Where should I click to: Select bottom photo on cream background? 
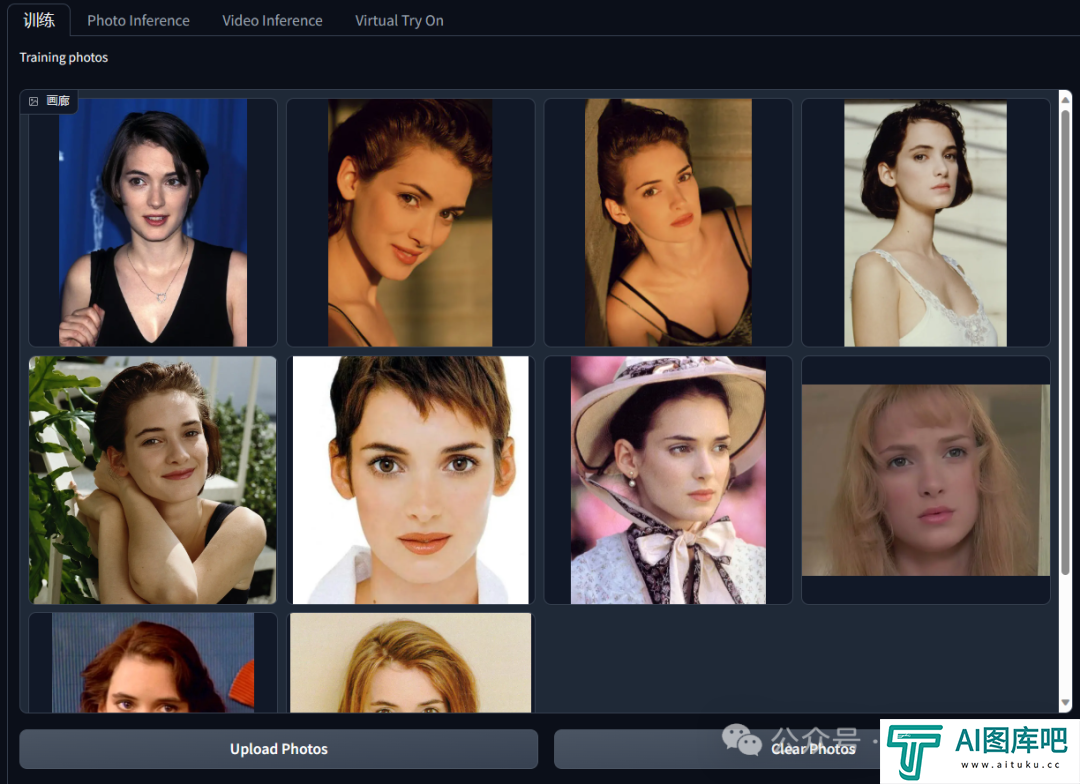[x=411, y=663]
